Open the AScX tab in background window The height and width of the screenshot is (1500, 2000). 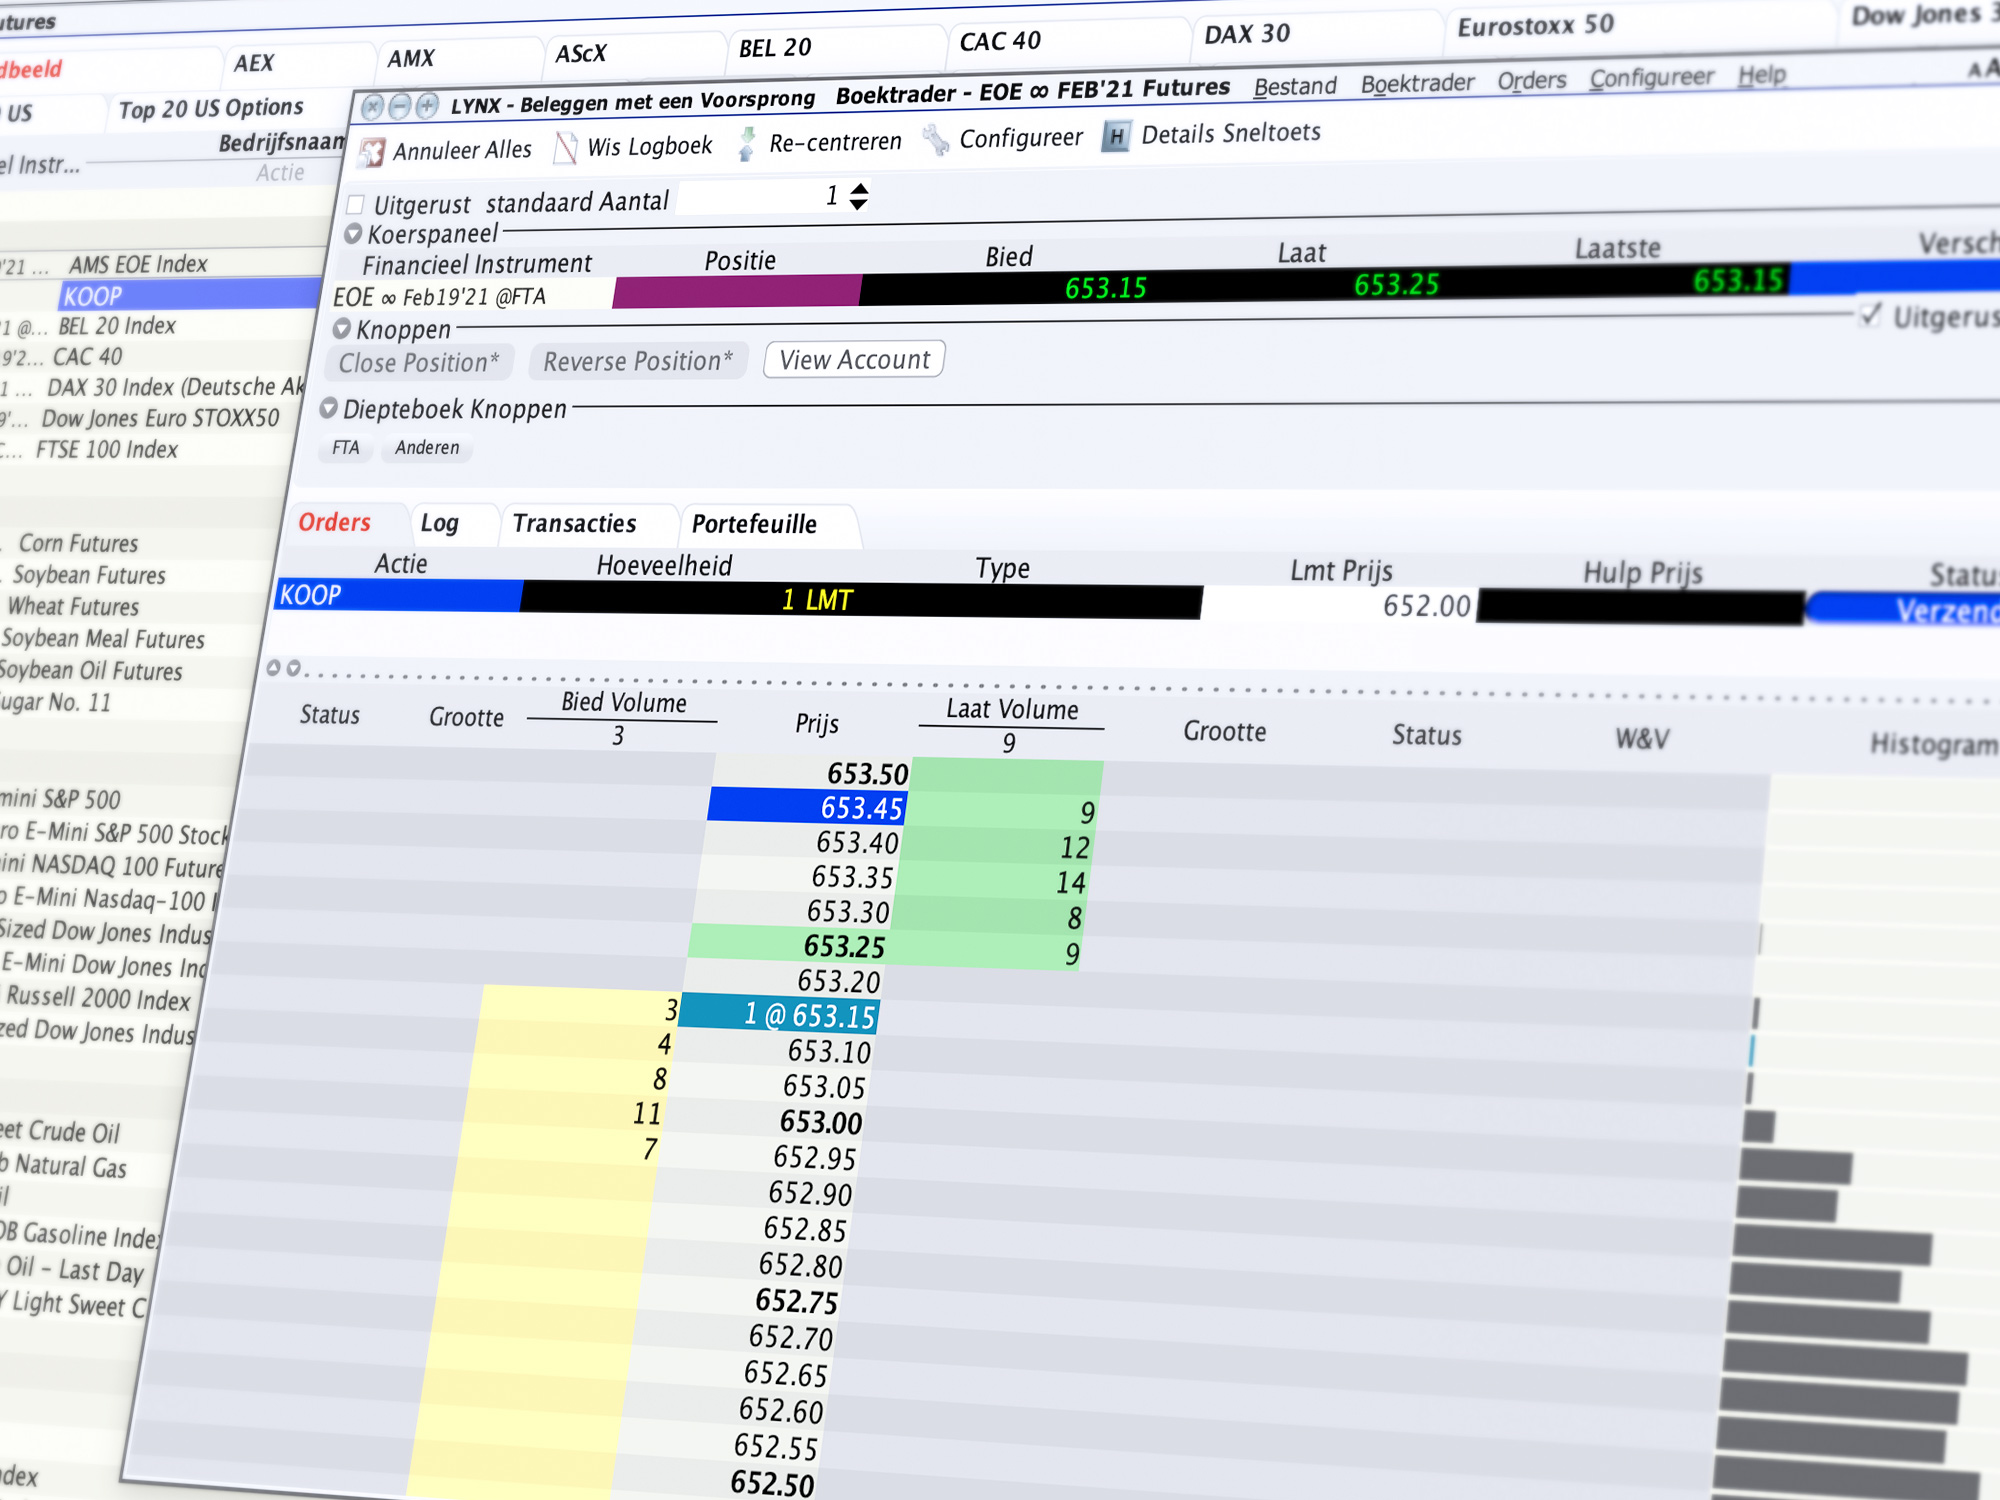[581, 53]
